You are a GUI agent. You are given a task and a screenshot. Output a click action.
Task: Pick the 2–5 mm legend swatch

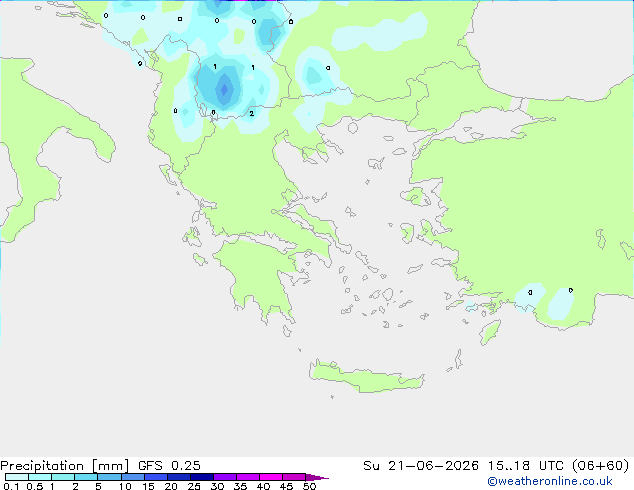click(x=86, y=477)
